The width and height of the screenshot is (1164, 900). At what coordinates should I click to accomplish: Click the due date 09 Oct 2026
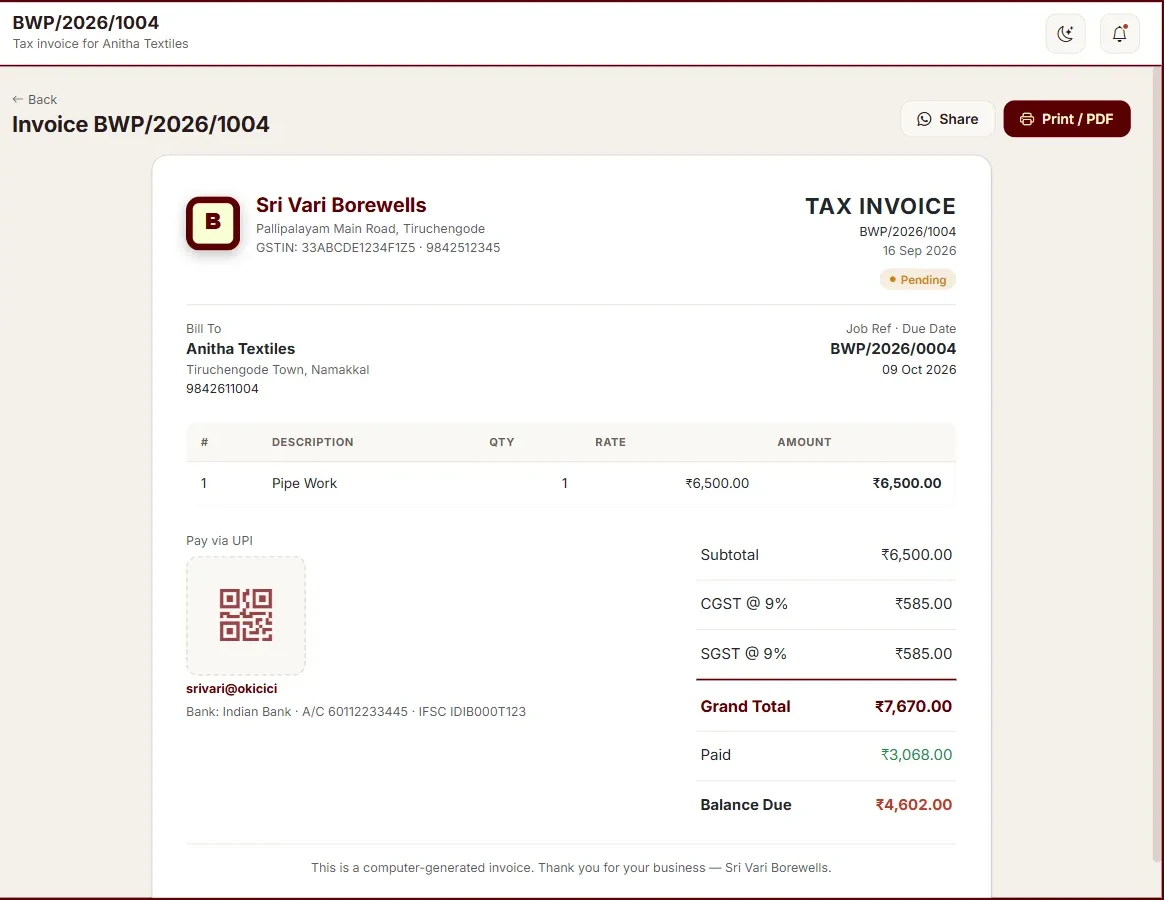pyautogui.click(x=919, y=369)
